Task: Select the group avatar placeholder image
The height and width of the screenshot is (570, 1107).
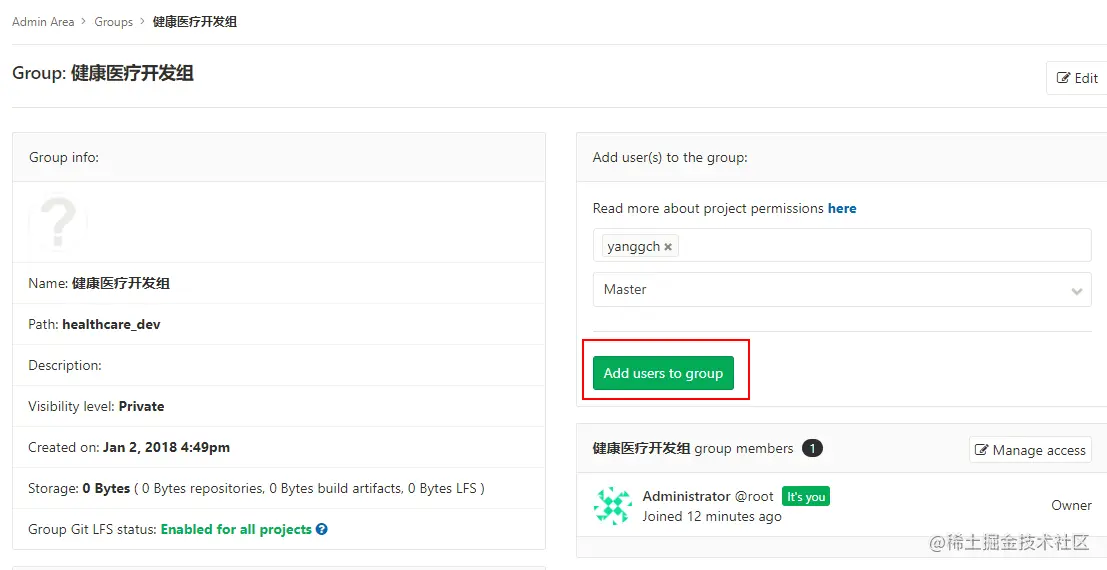Action: (59, 222)
